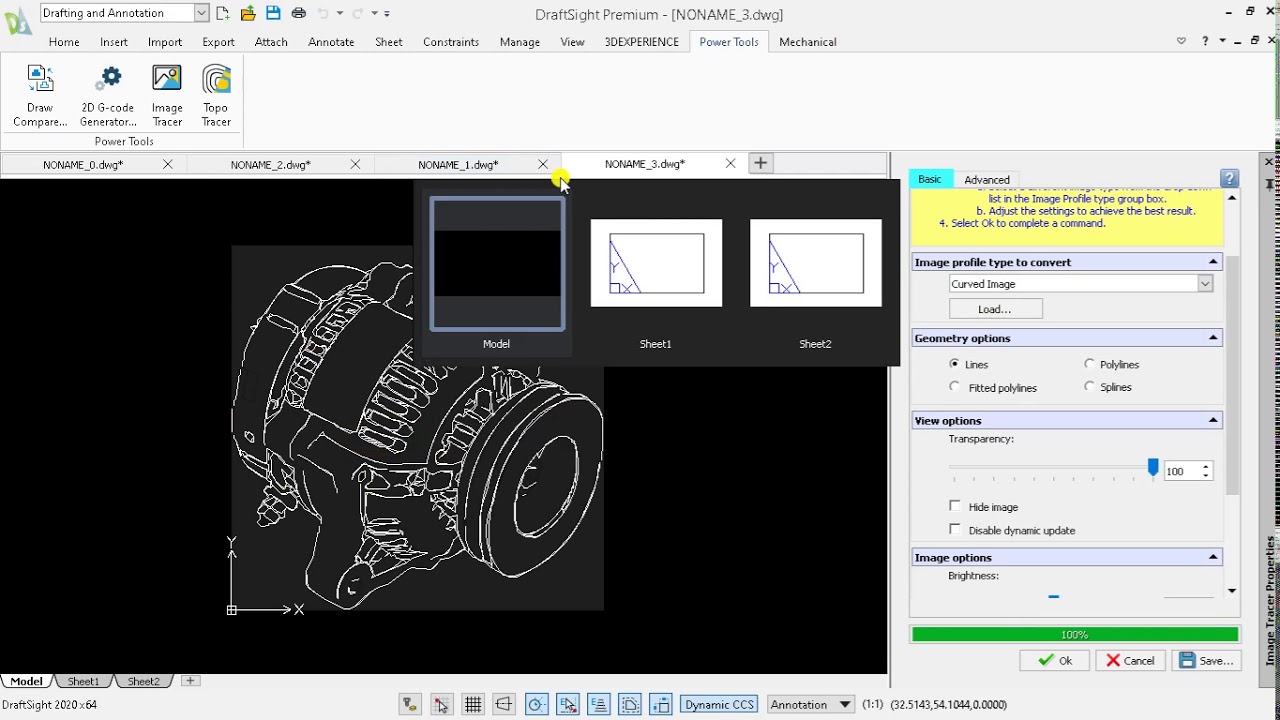
Task: Print the drawing using the printer icon
Action: [299, 13]
